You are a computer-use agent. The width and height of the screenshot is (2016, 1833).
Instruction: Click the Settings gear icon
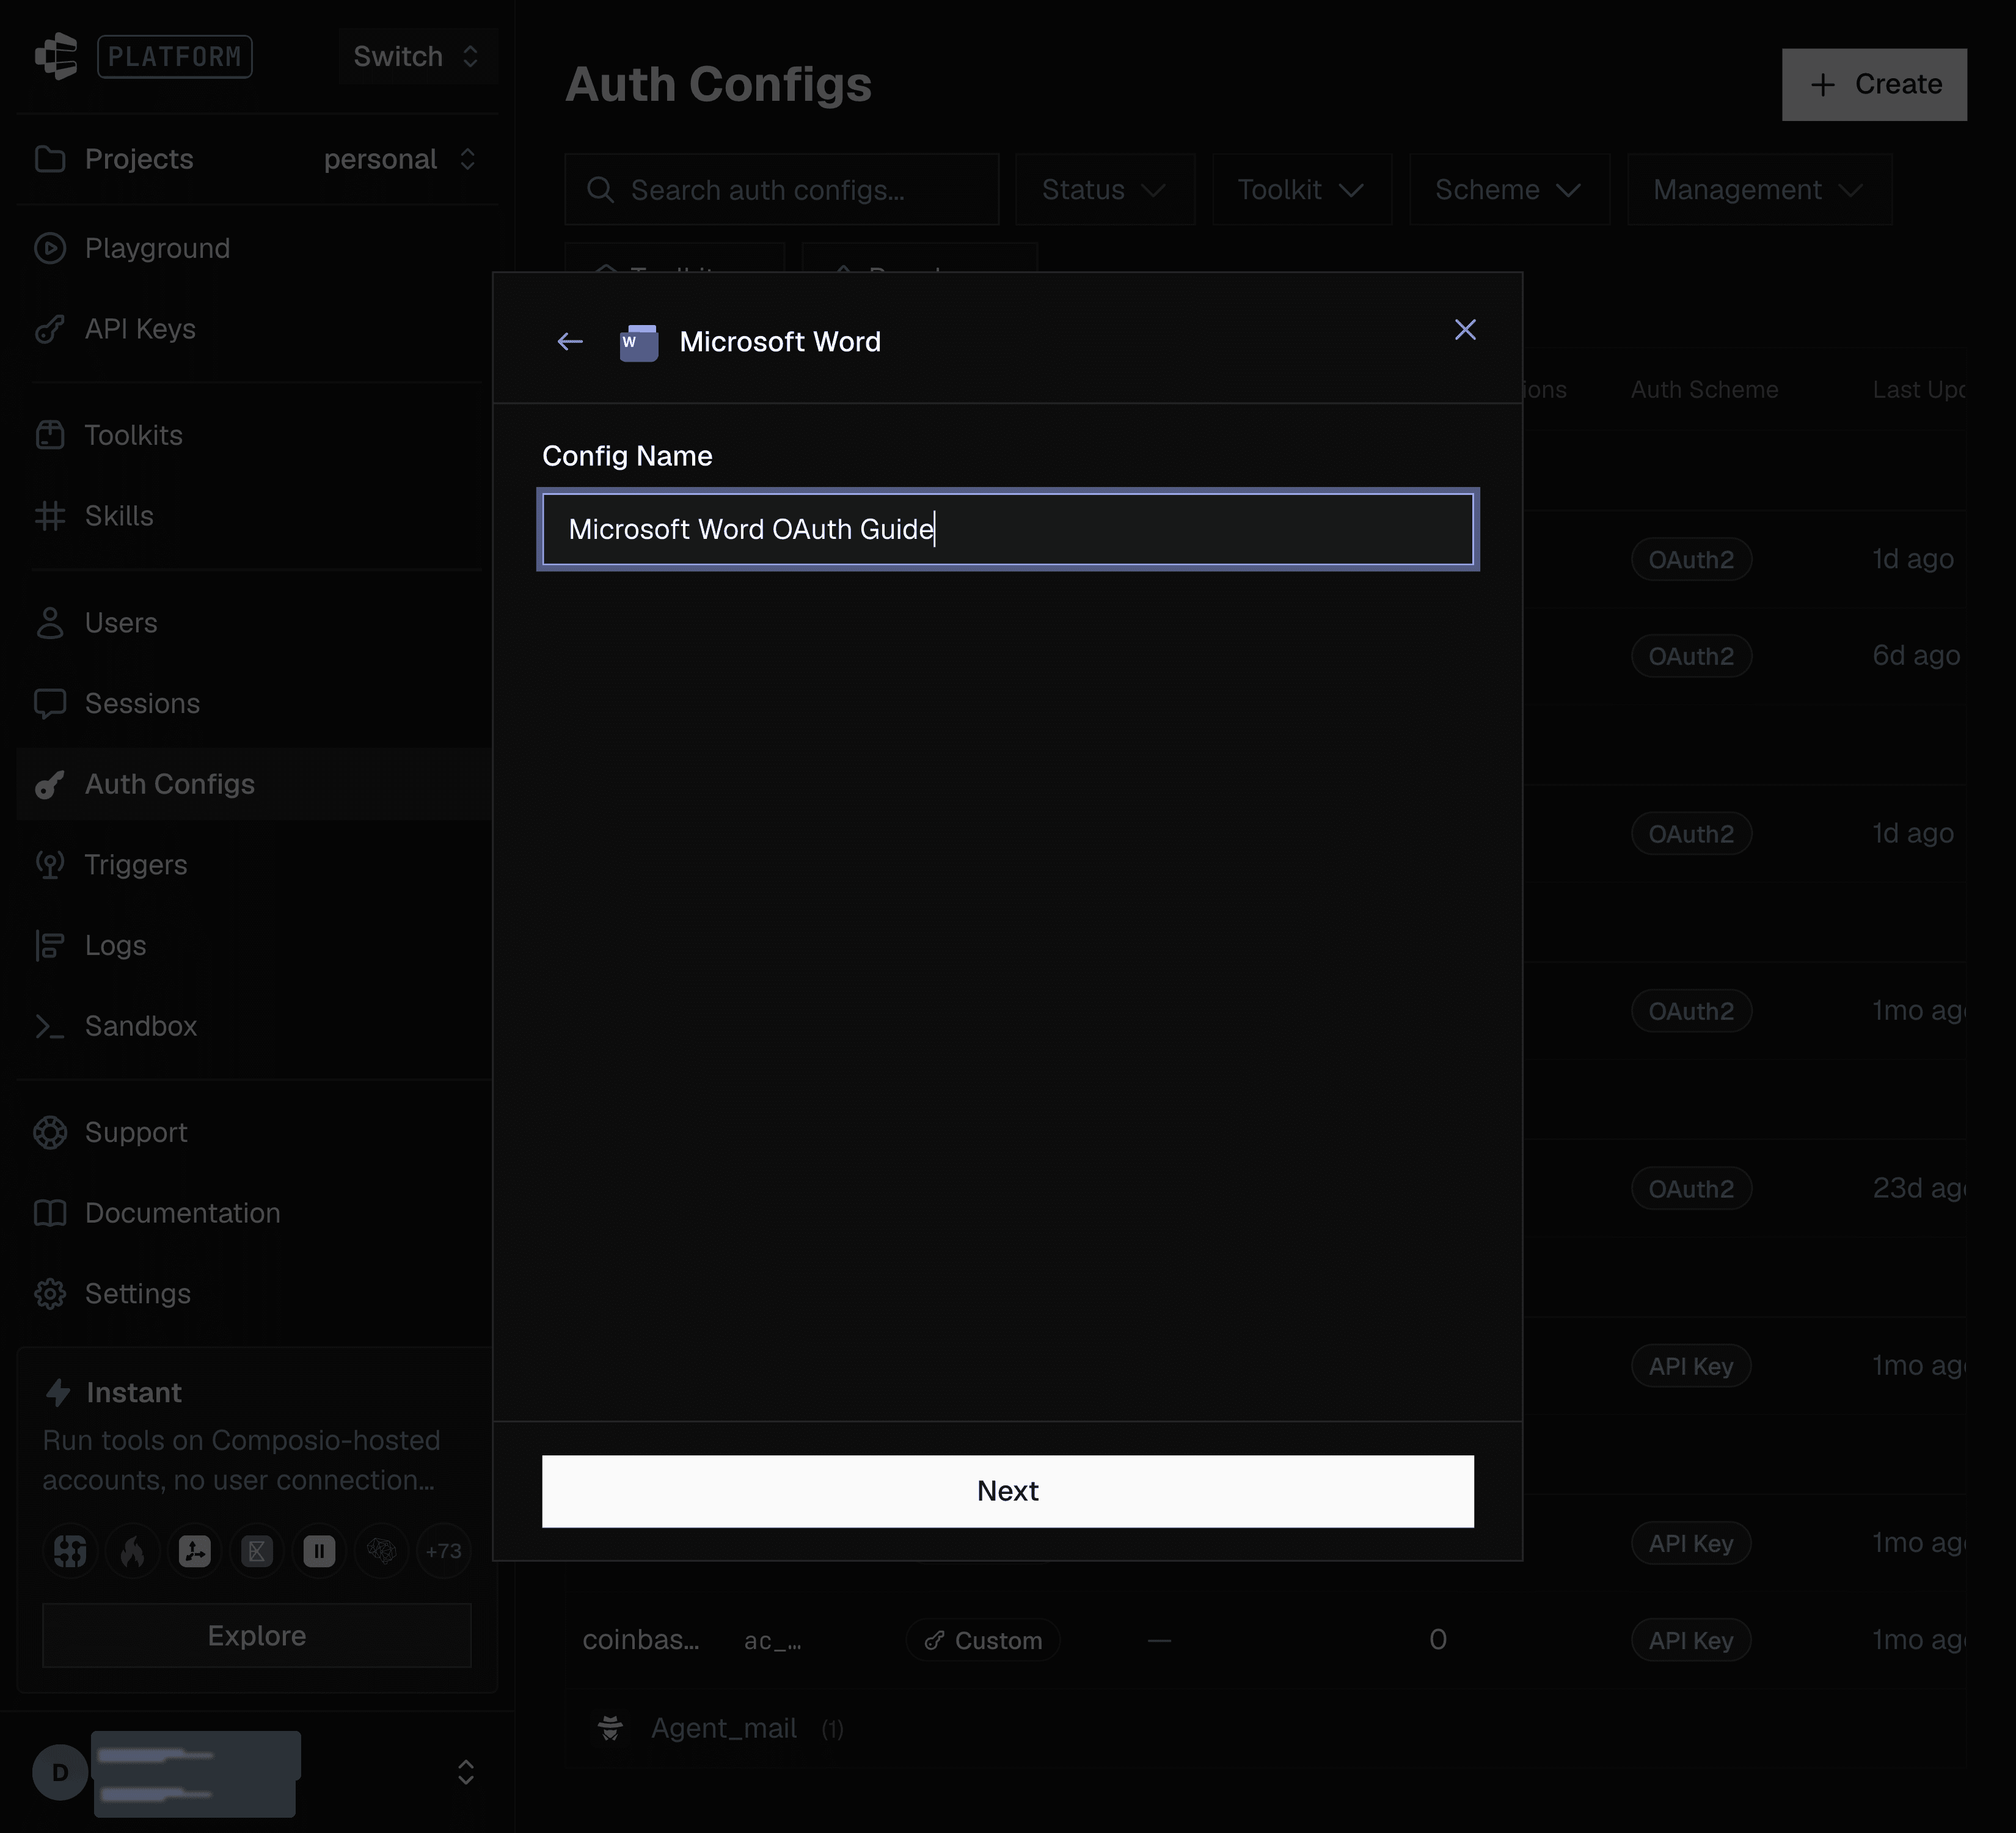(50, 1294)
